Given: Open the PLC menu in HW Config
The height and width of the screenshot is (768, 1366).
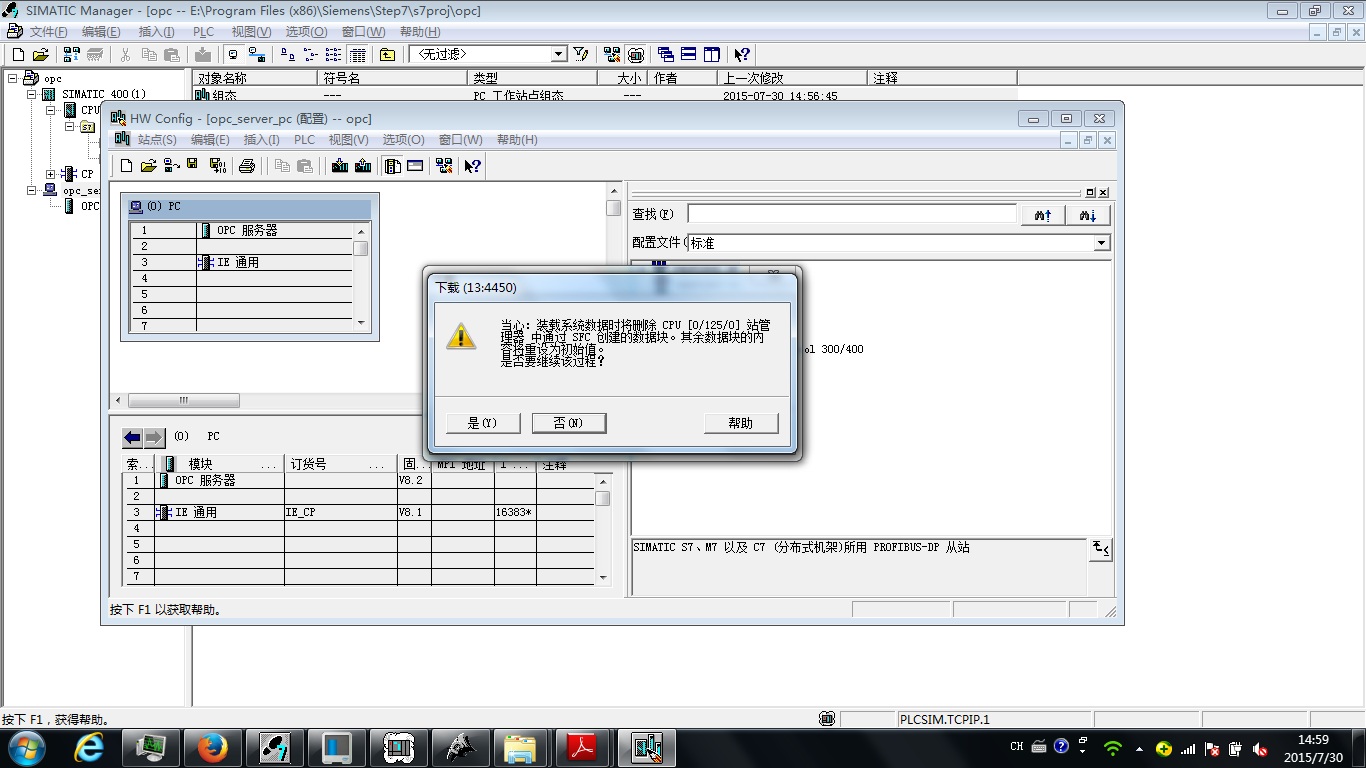Looking at the screenshot, I should (304, 140).
